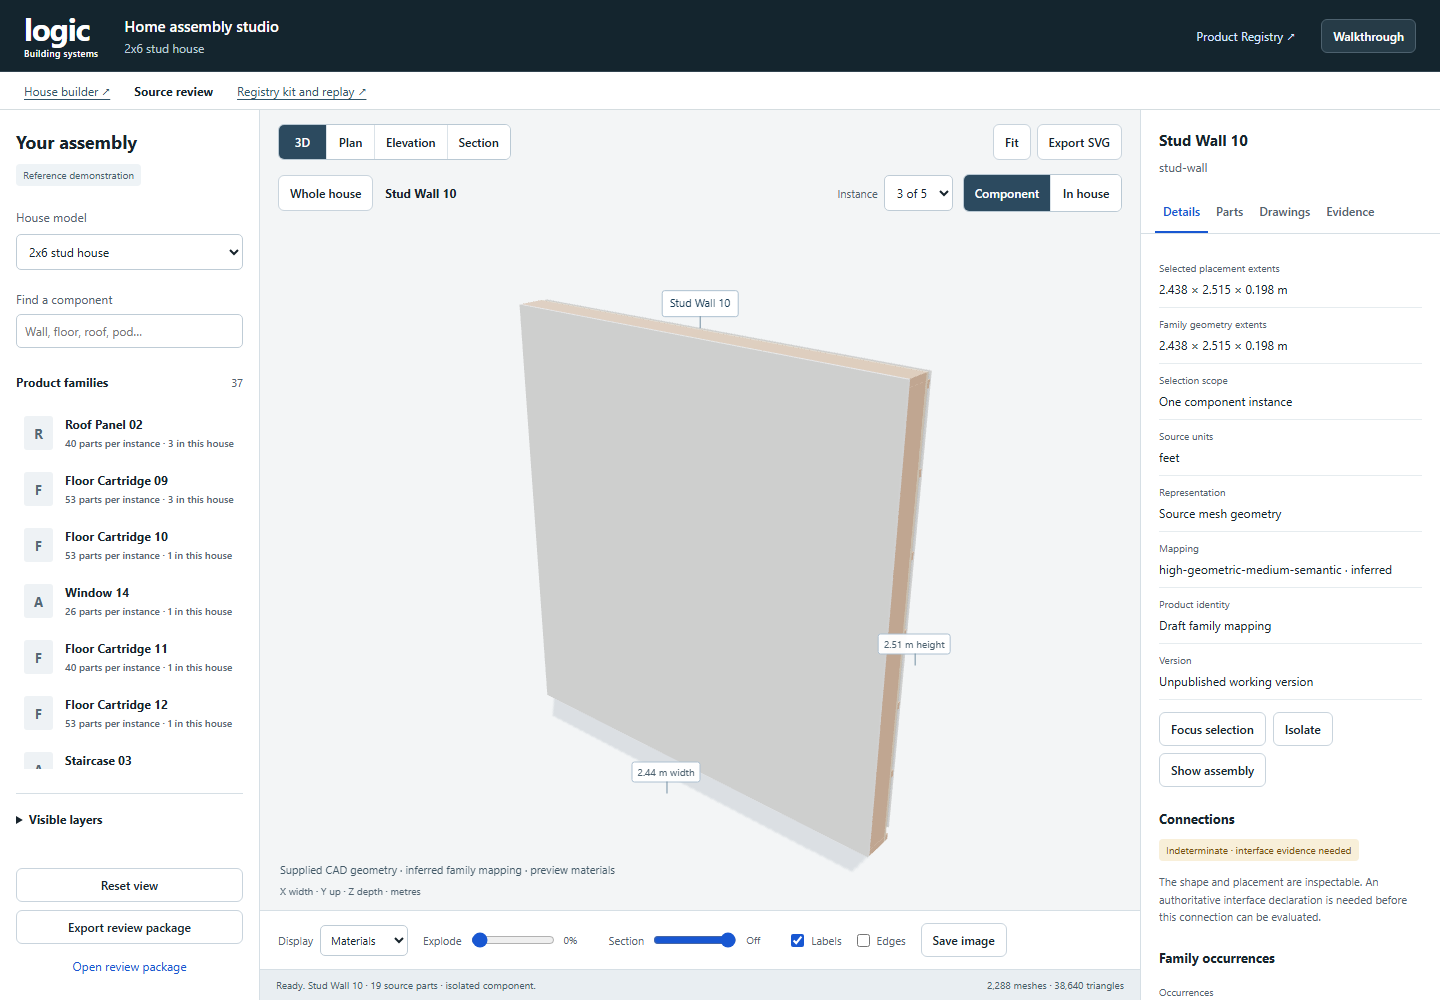Toggle the Labels checkbox off

click(797, 940)
